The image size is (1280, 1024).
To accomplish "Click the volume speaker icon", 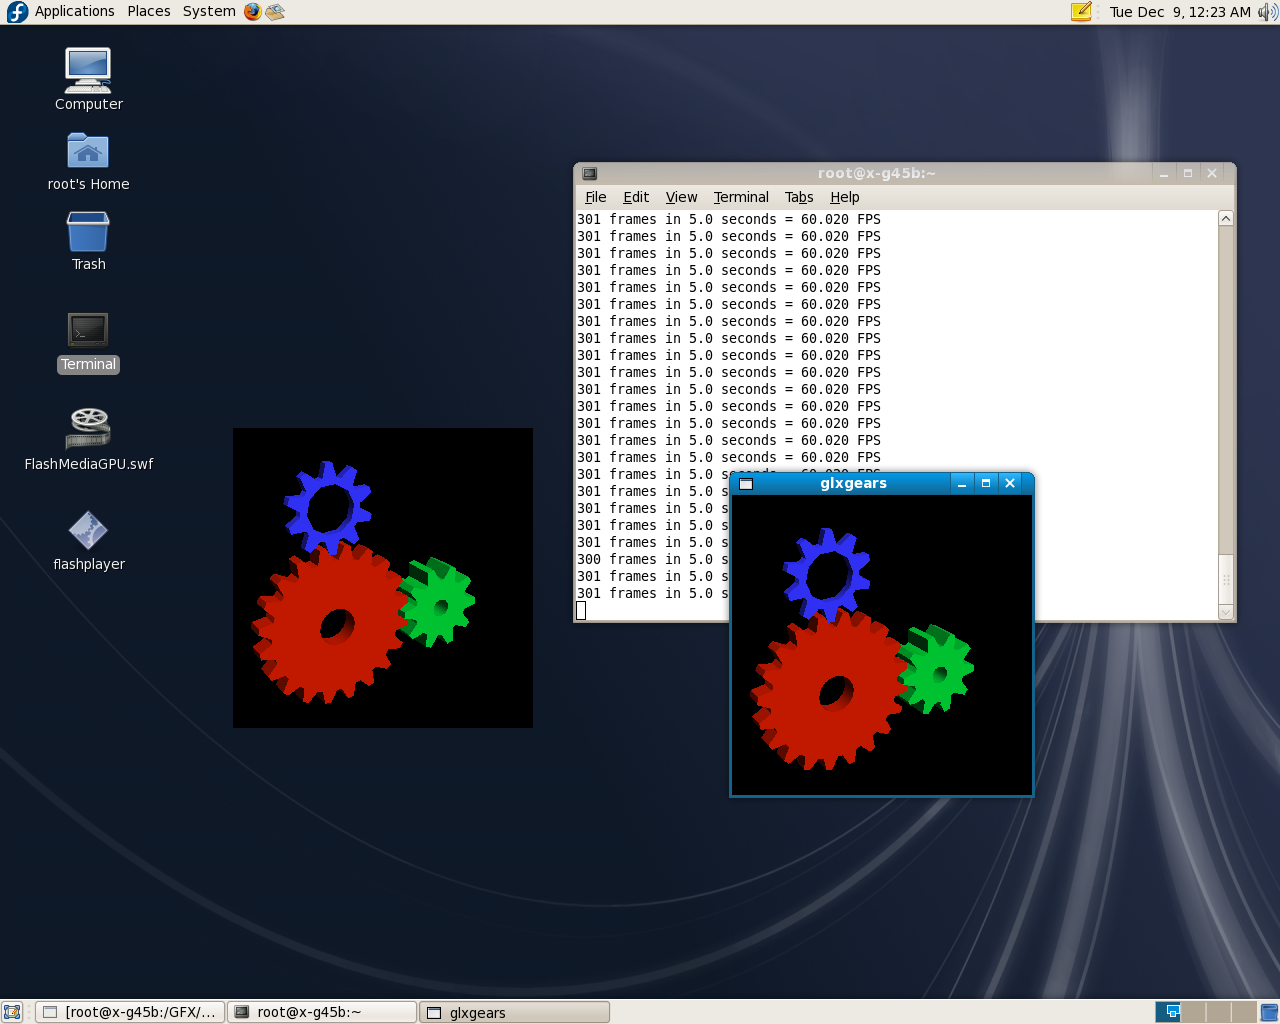I will 1267,12.
